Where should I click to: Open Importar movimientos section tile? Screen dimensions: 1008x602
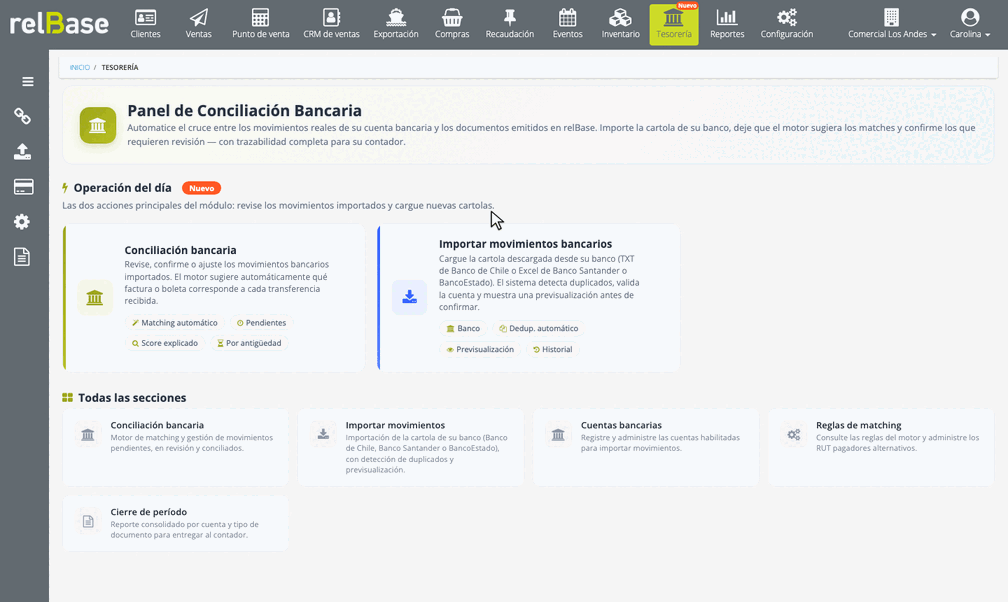(411, 447)
